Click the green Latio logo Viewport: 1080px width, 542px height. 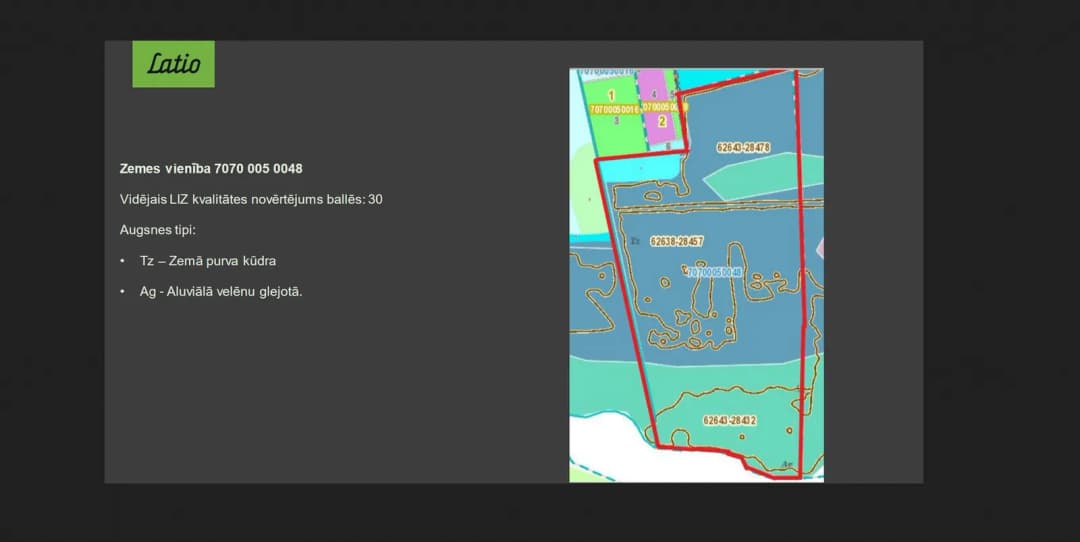173,64
